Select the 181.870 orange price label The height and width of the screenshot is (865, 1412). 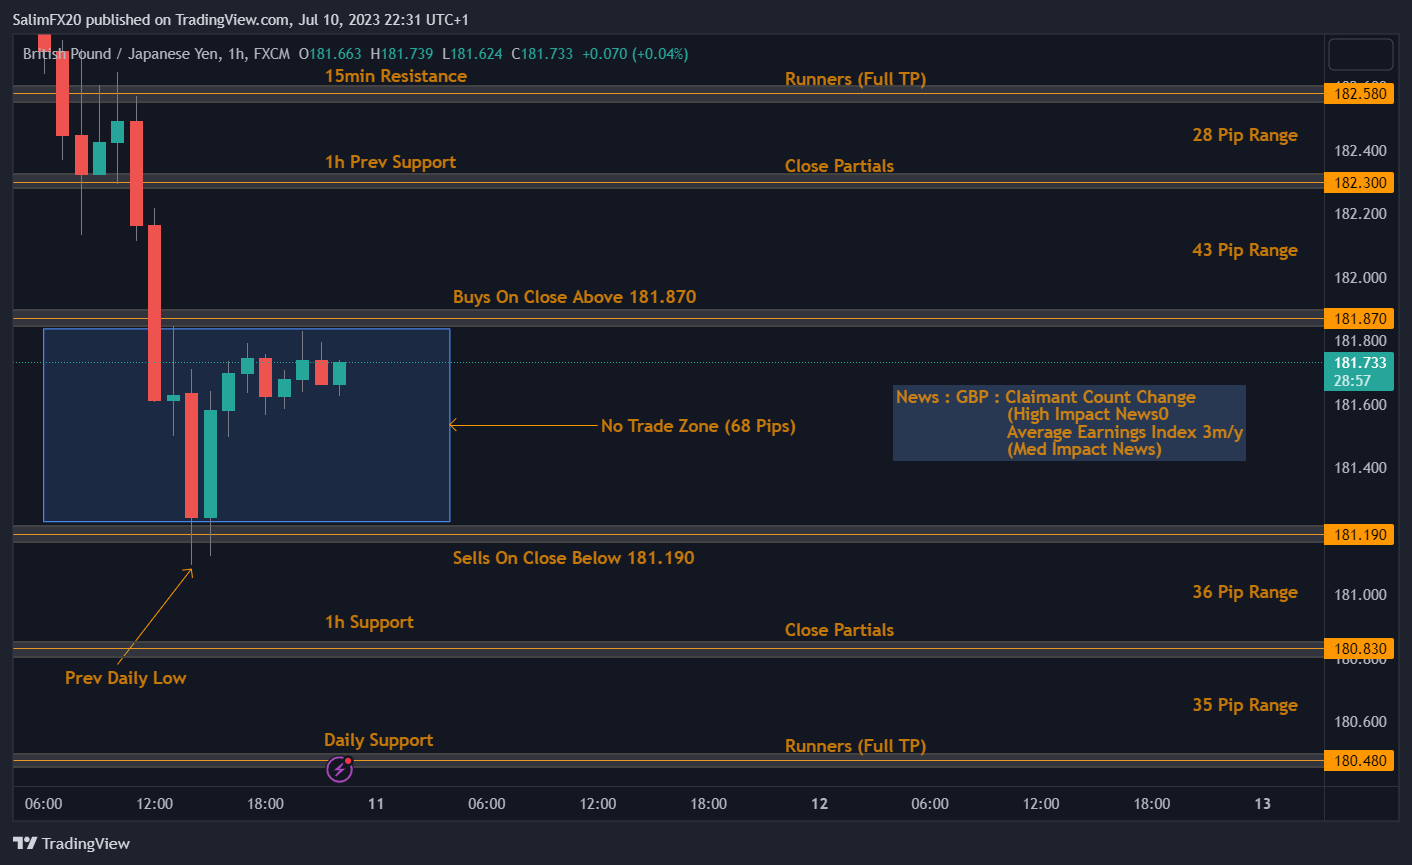(1360, 318)
